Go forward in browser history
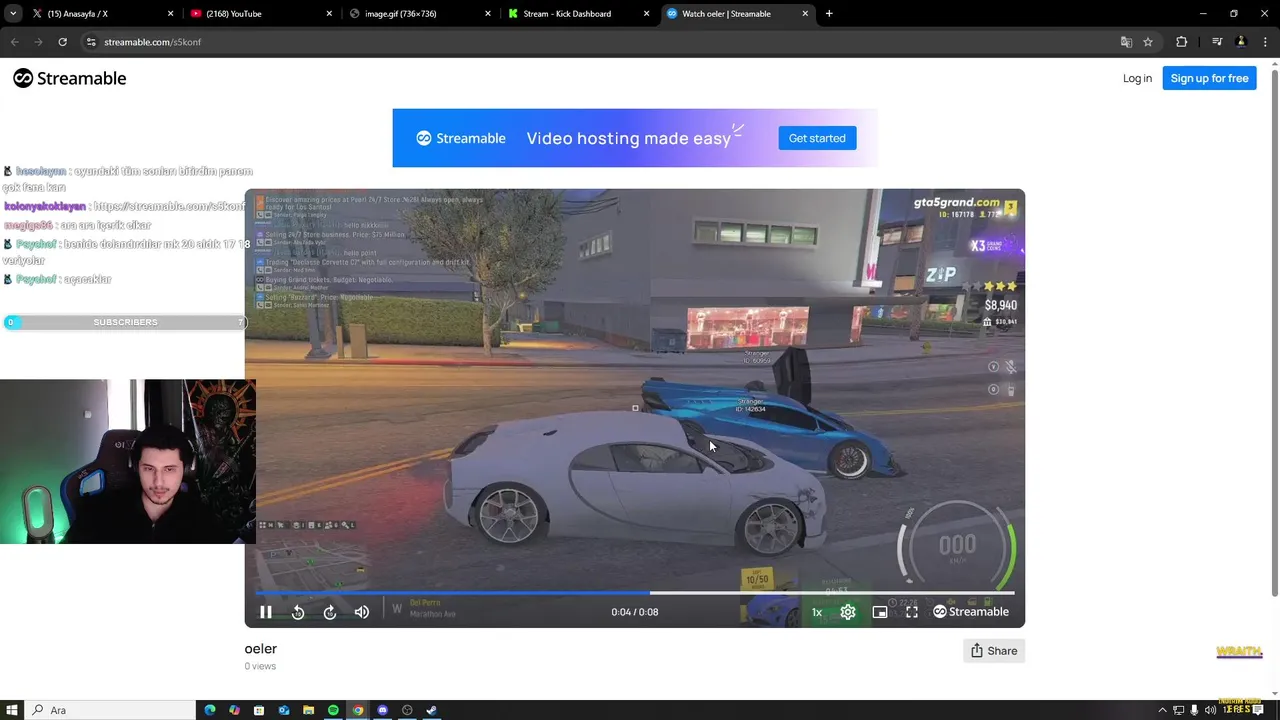 pyautogui.click(x=38, y=42)
